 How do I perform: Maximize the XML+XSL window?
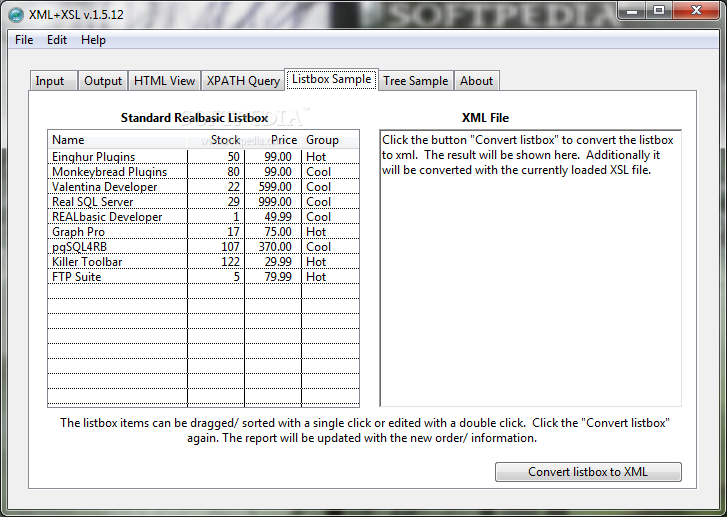tap(658, 11)
